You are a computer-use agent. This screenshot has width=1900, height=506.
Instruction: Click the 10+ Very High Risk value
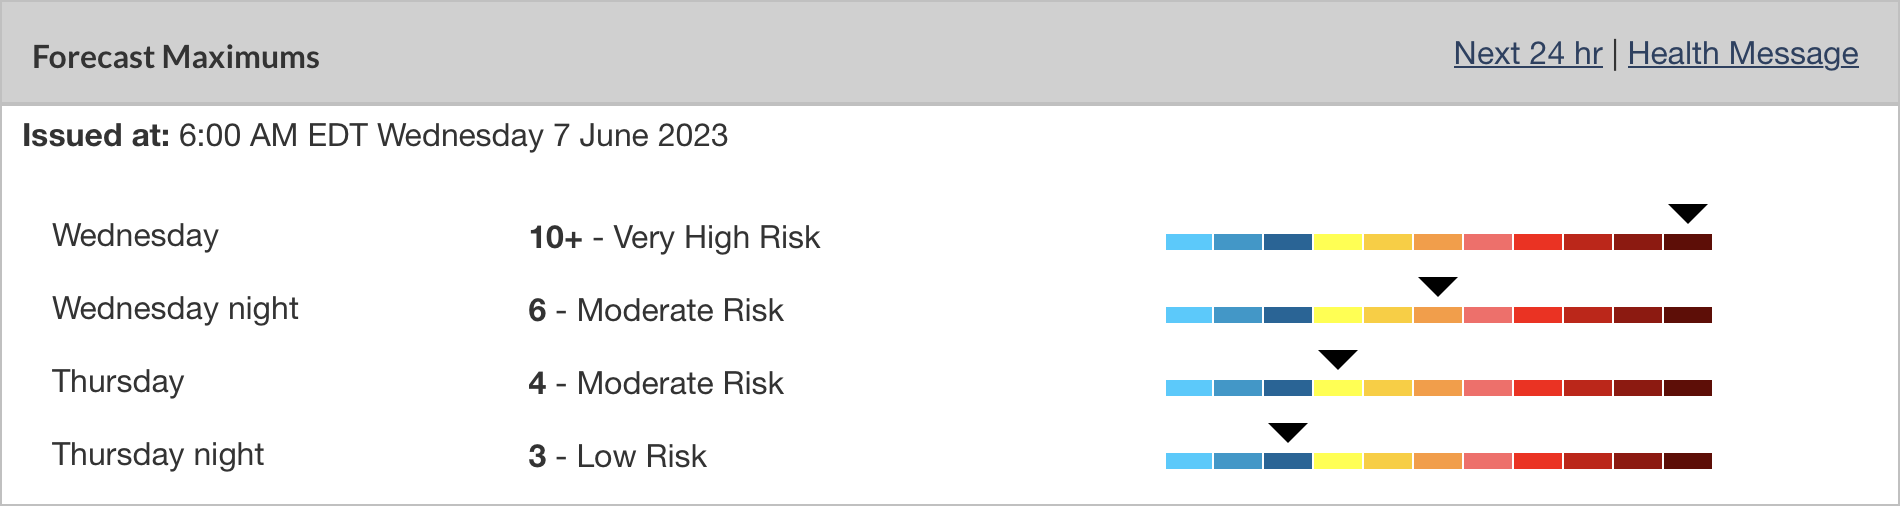tap(674, 238)
